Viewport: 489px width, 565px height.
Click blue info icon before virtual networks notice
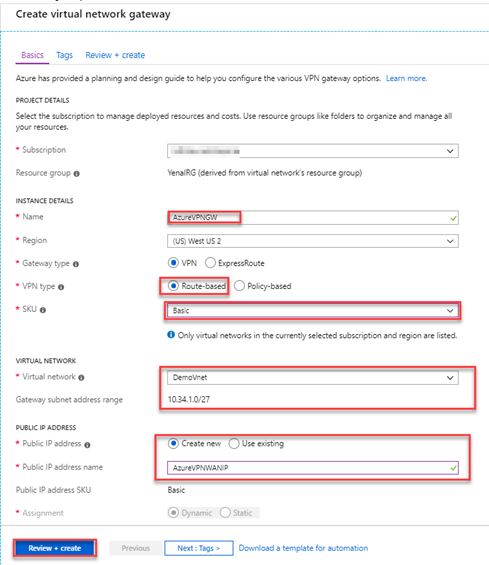(171, 335)
